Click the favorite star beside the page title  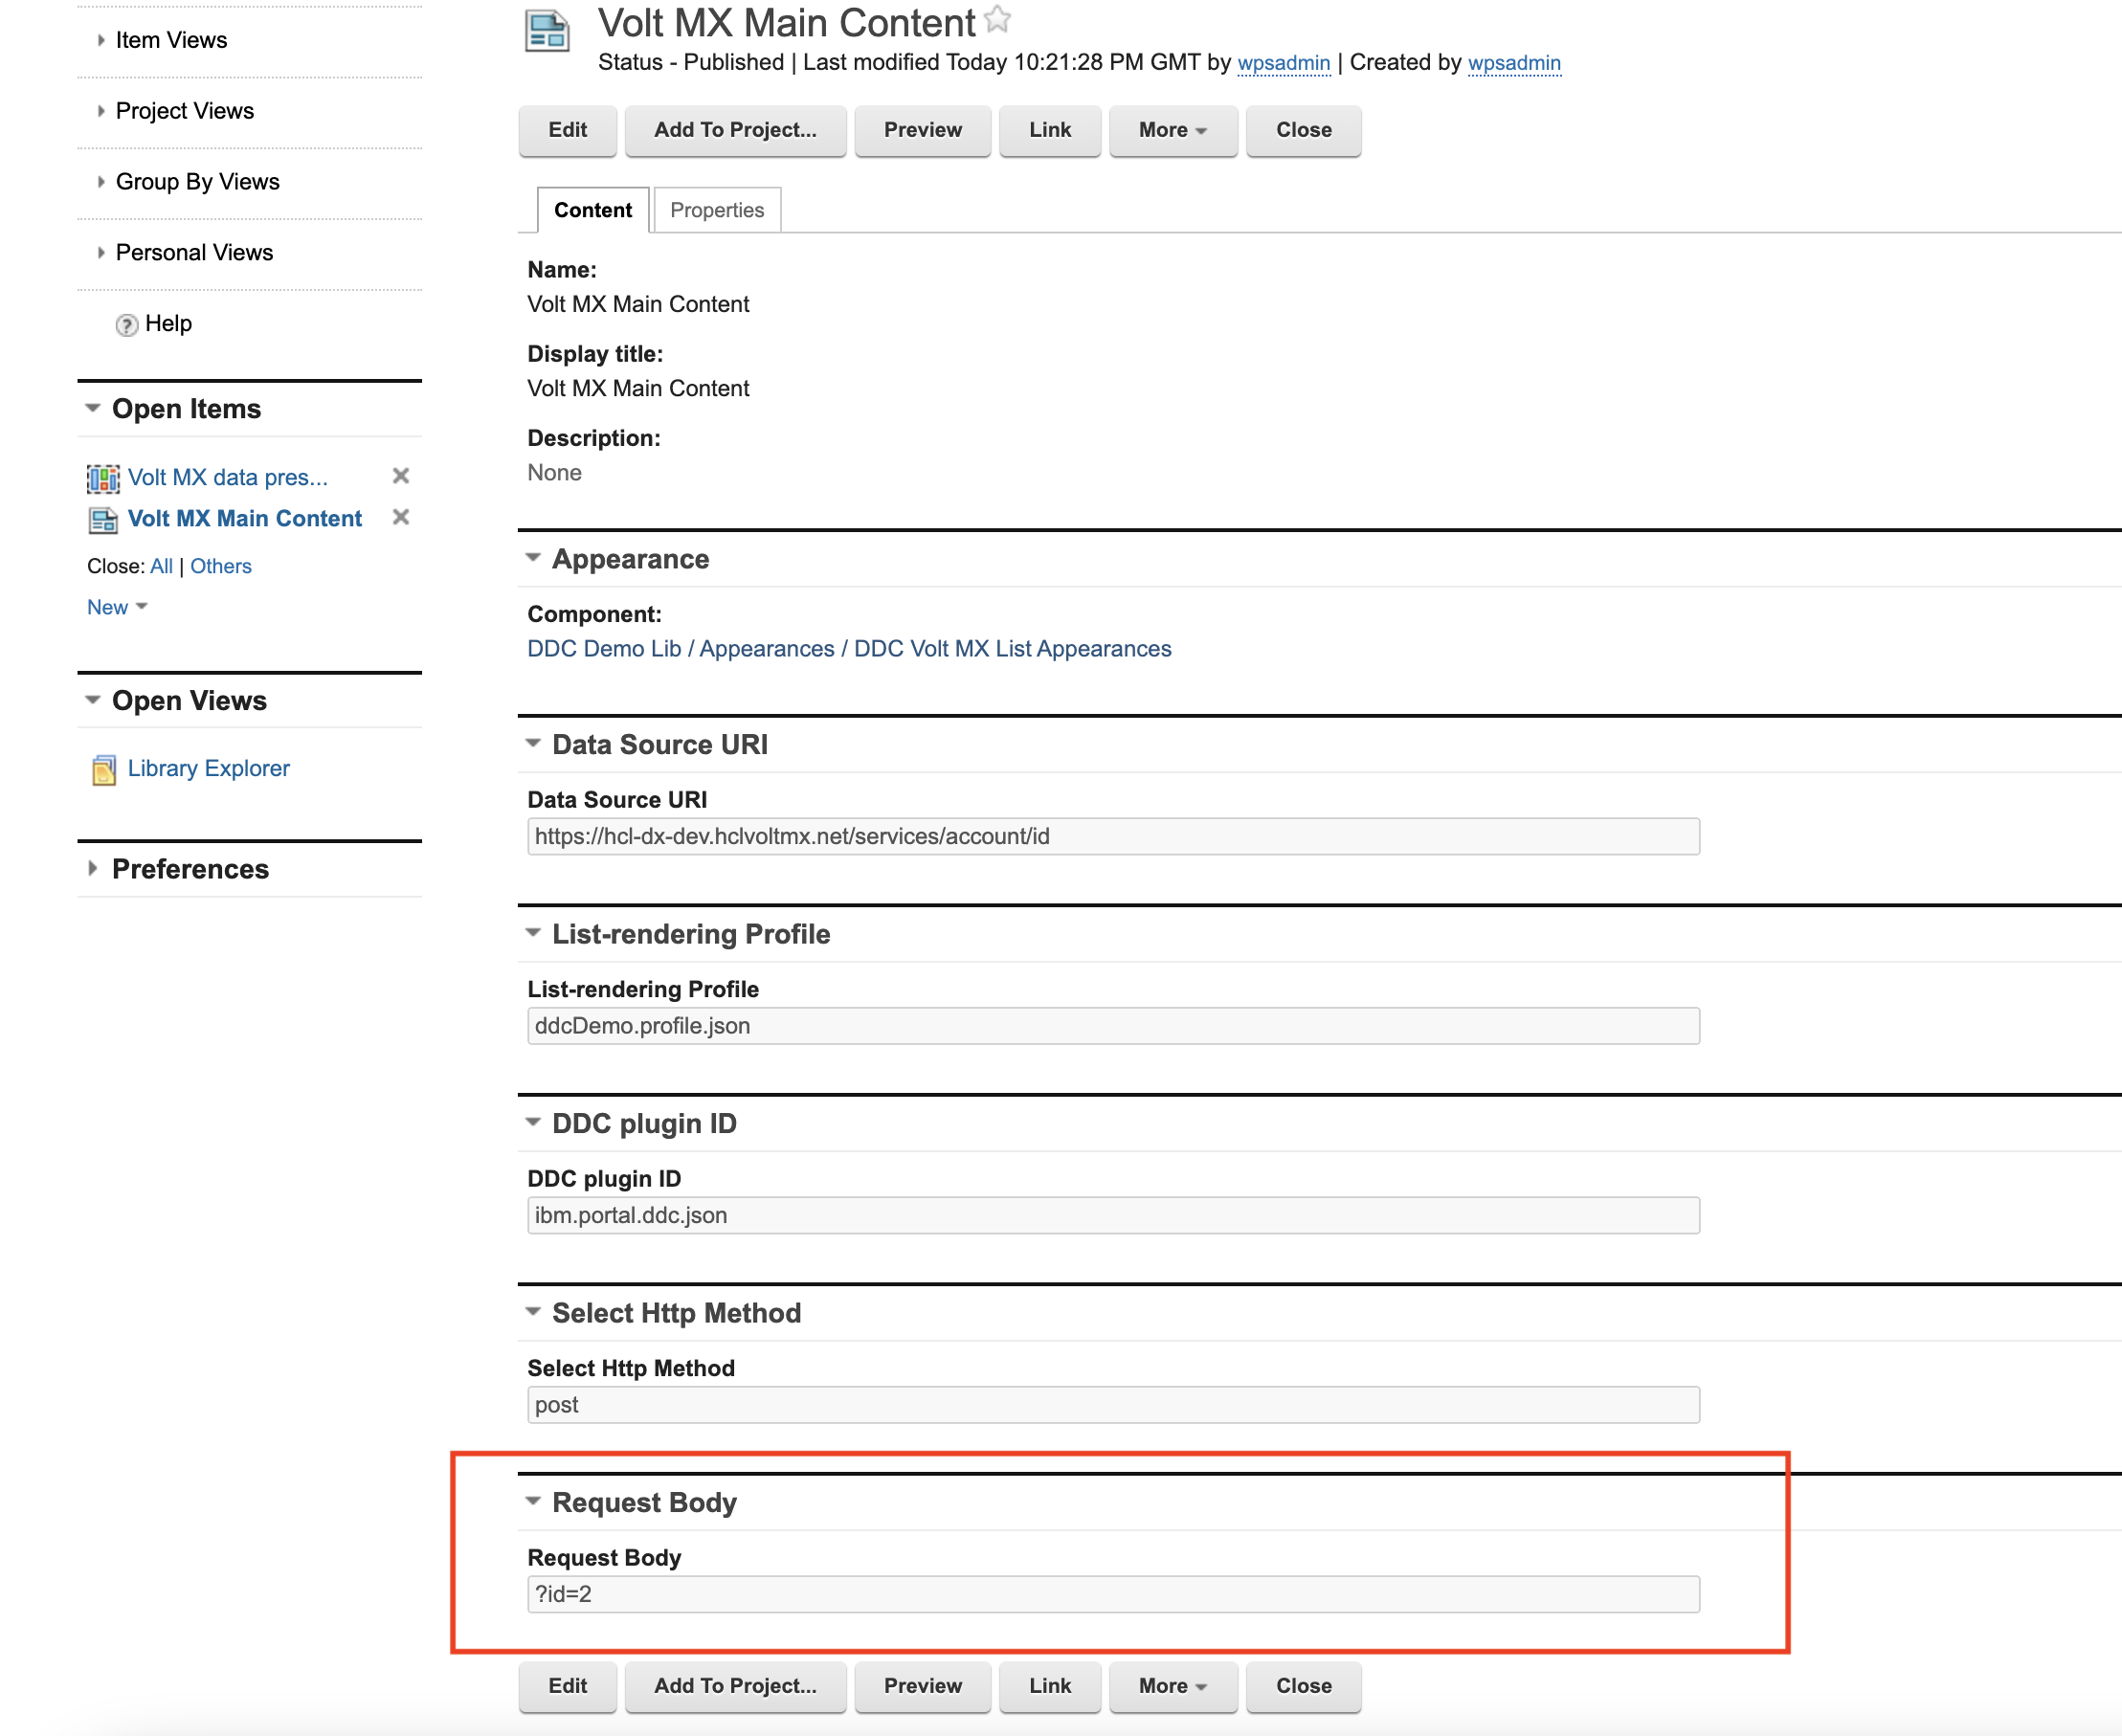click(x=997, y=18)
